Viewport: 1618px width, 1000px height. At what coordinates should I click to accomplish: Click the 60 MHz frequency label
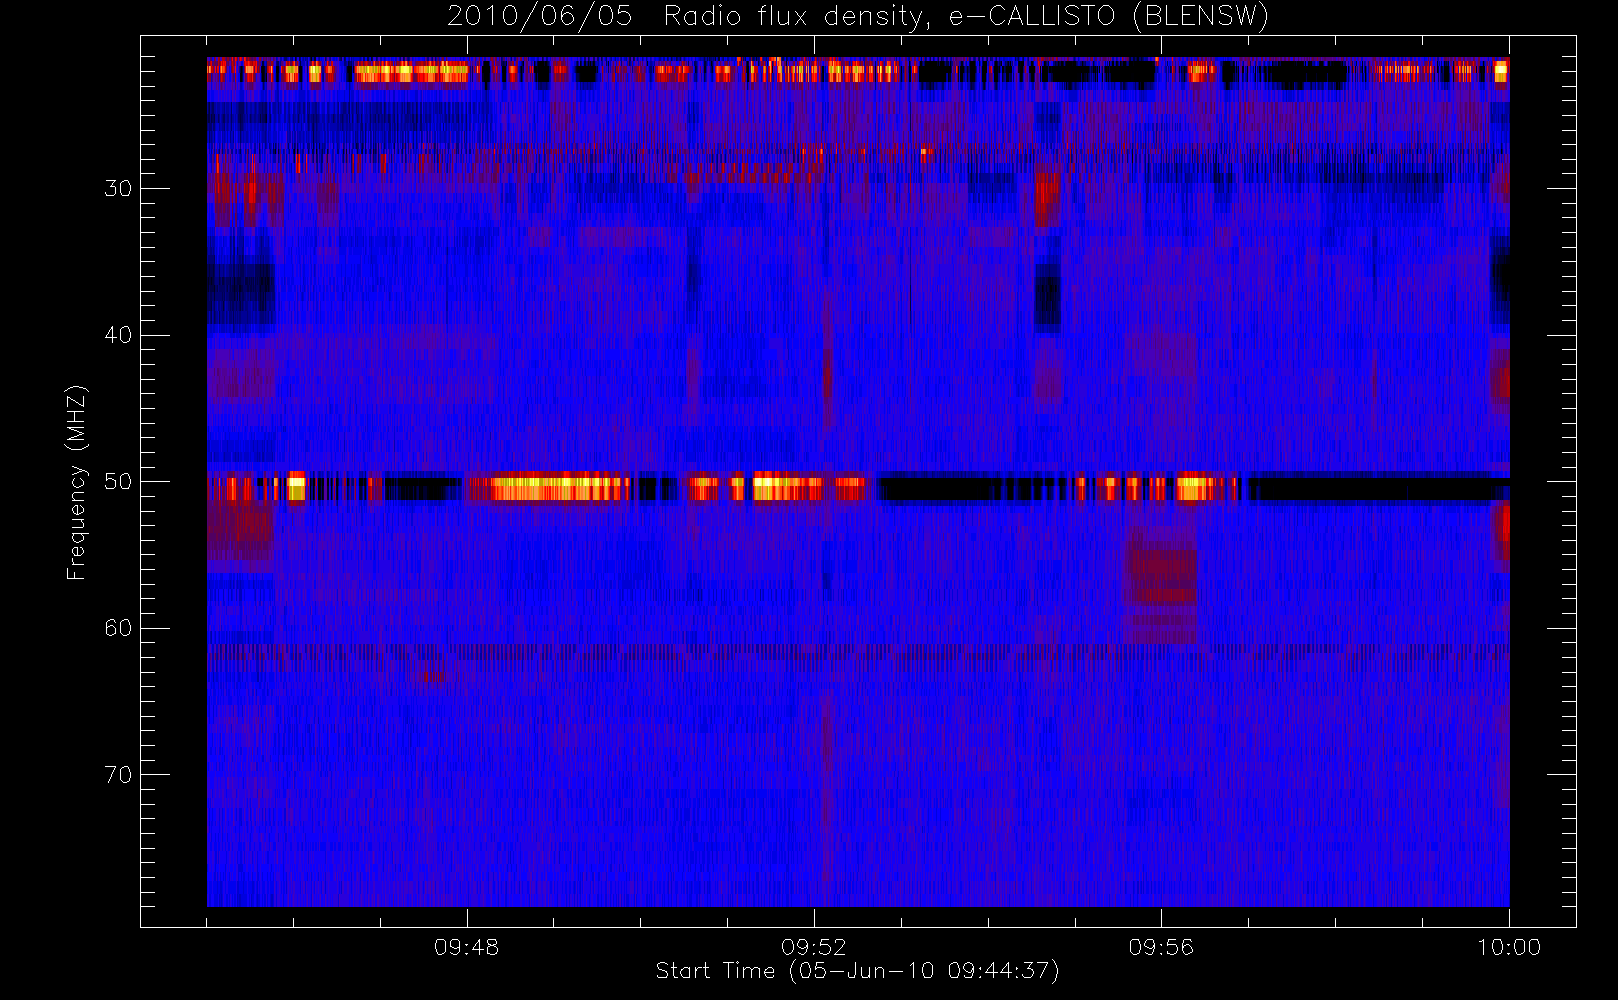point(118,628)
